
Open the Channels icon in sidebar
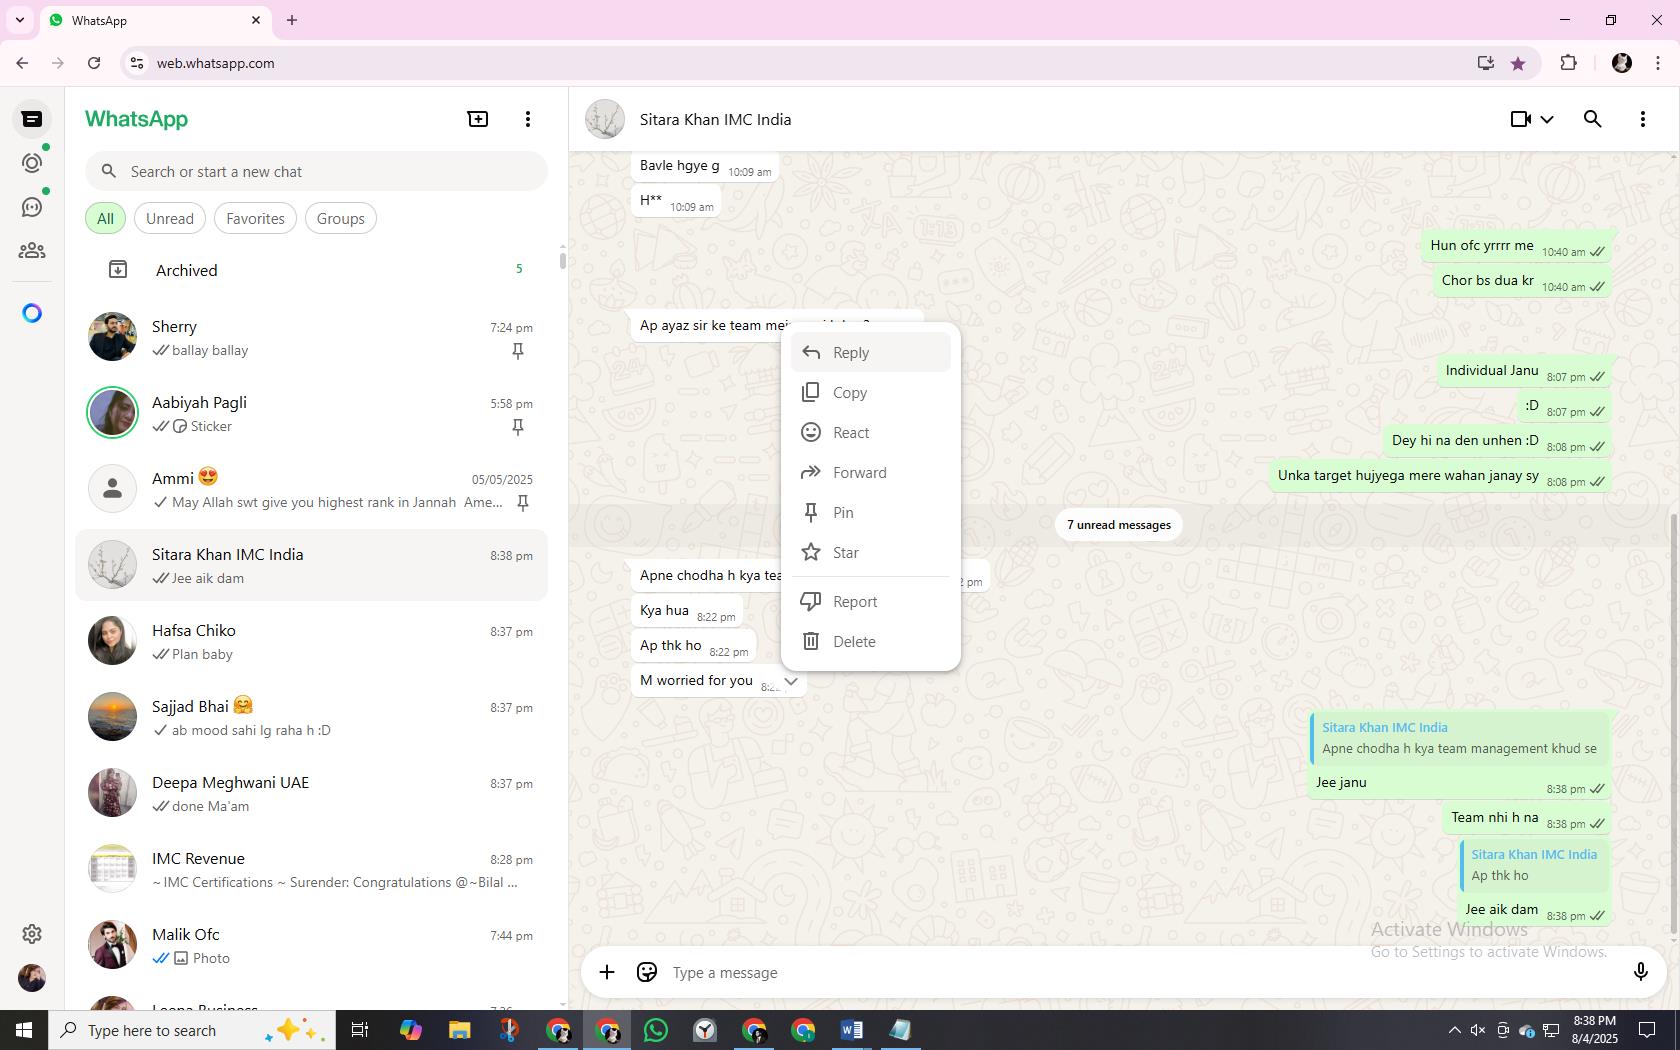[32, 207]
